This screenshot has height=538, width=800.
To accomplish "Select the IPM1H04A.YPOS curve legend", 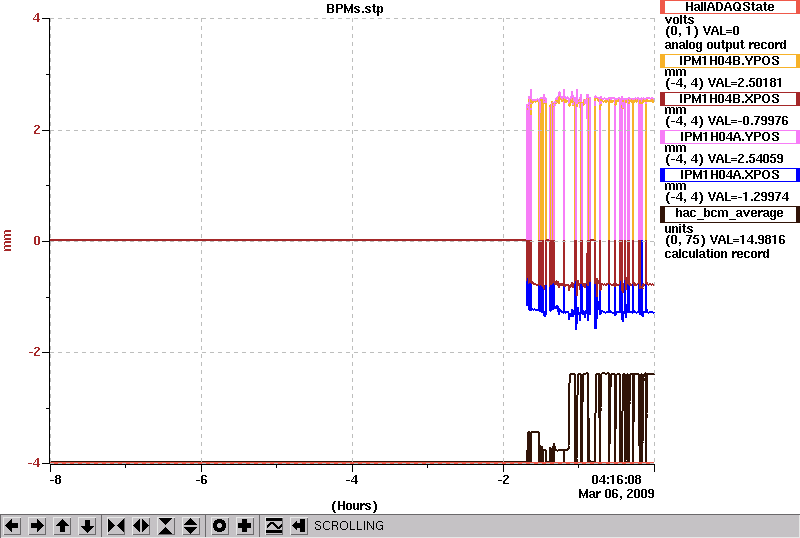I will point(730,137).
